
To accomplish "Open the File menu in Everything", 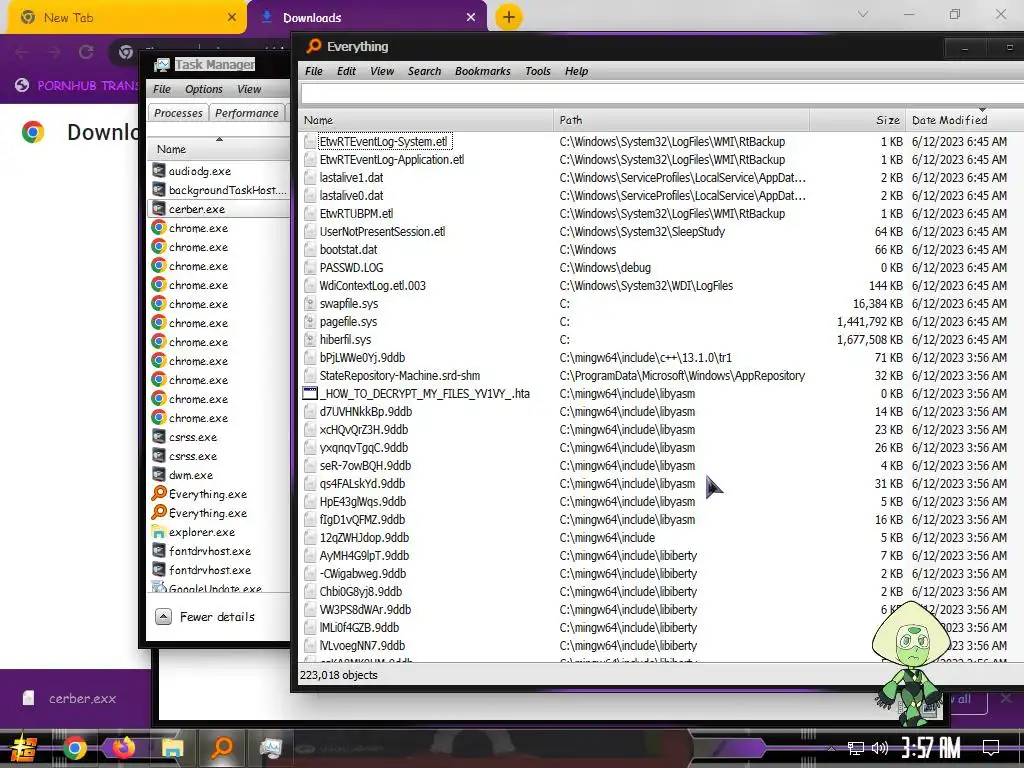I will click(313, 71).
